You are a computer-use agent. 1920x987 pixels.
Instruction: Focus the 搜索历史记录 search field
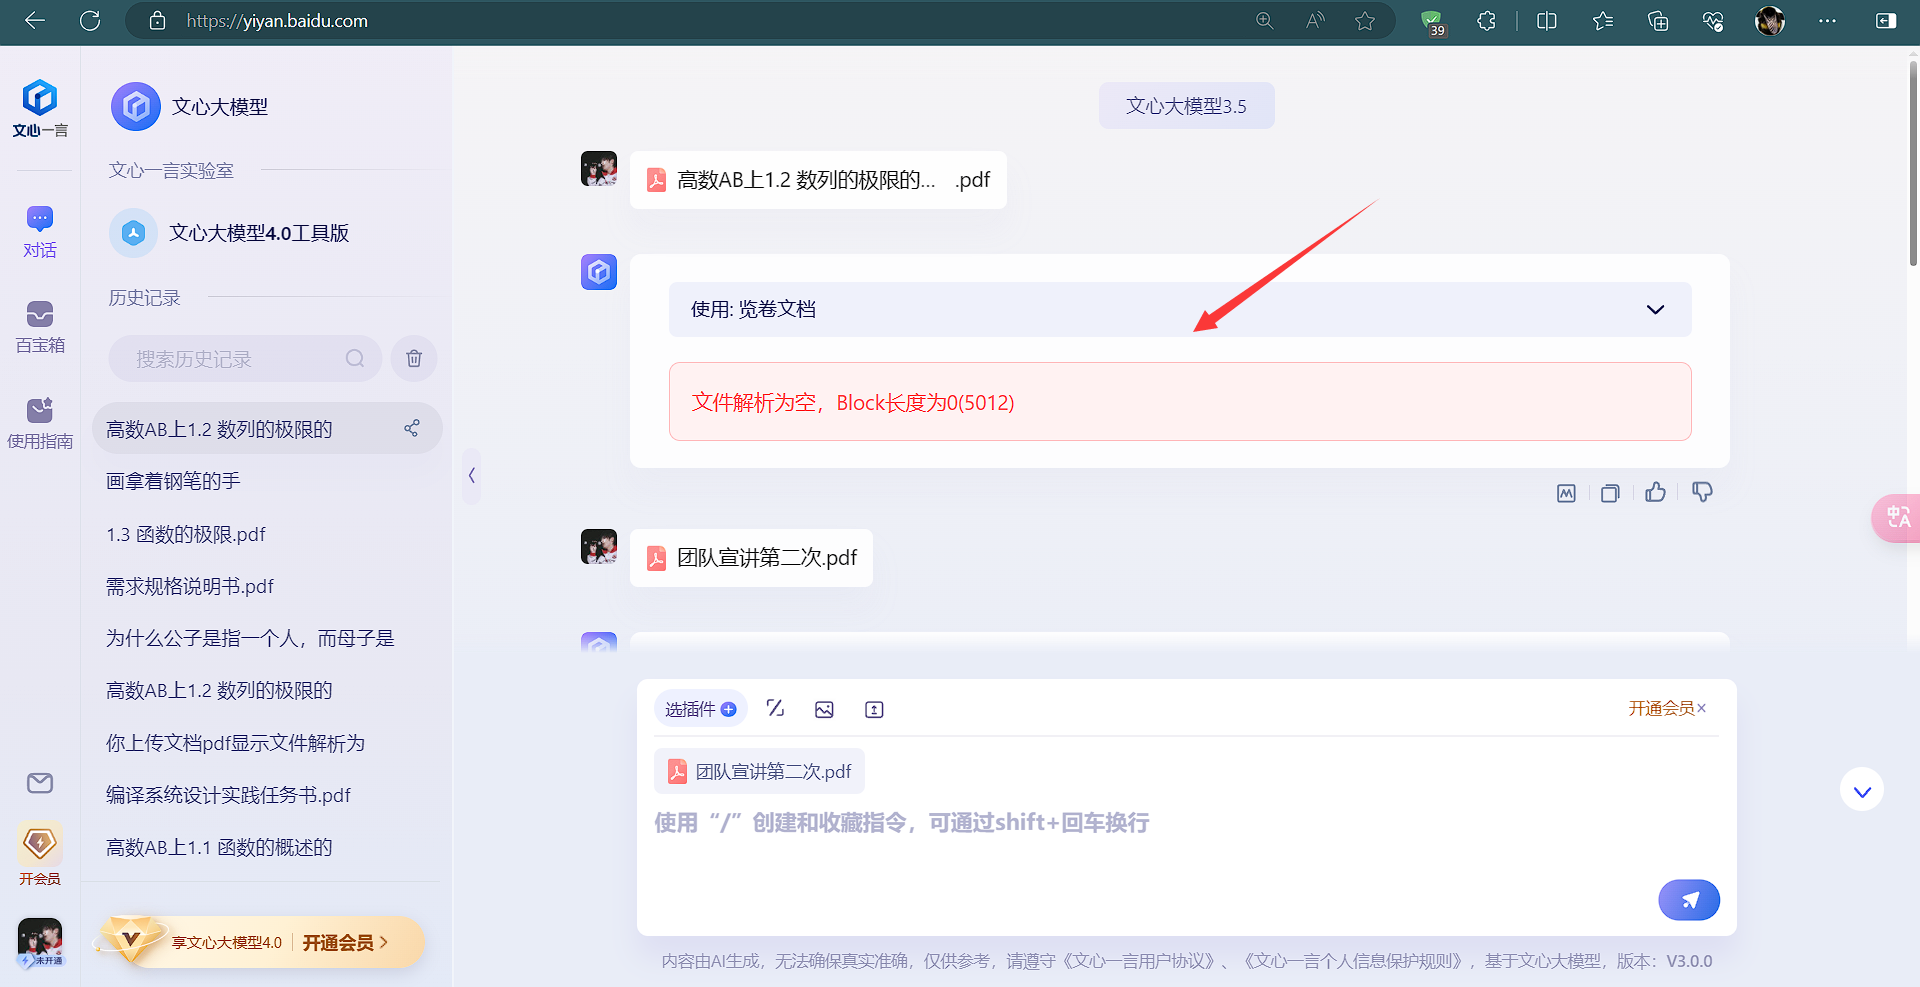(x=245, y=358)
